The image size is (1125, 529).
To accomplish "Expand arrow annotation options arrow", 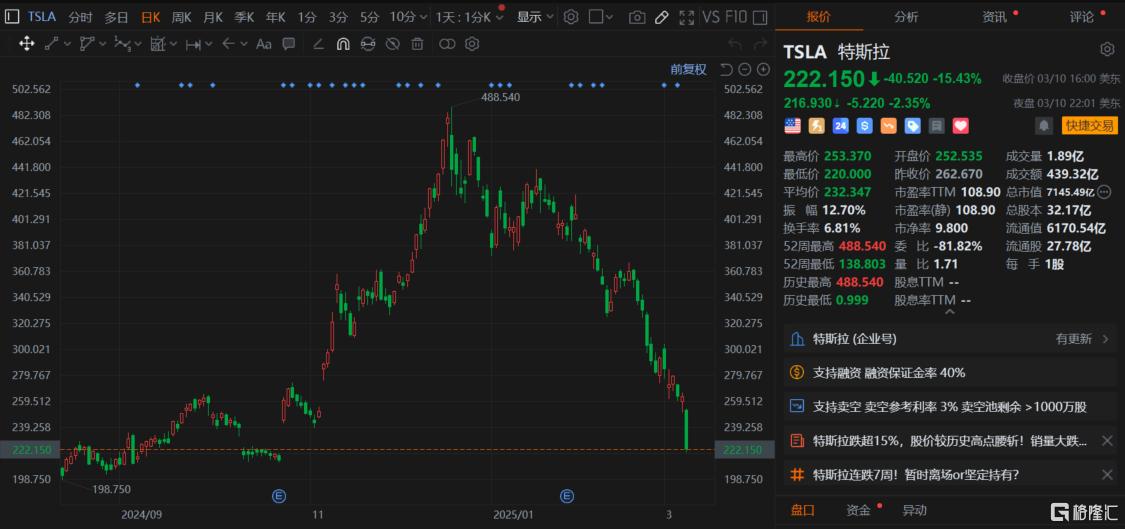I will 244,45.
